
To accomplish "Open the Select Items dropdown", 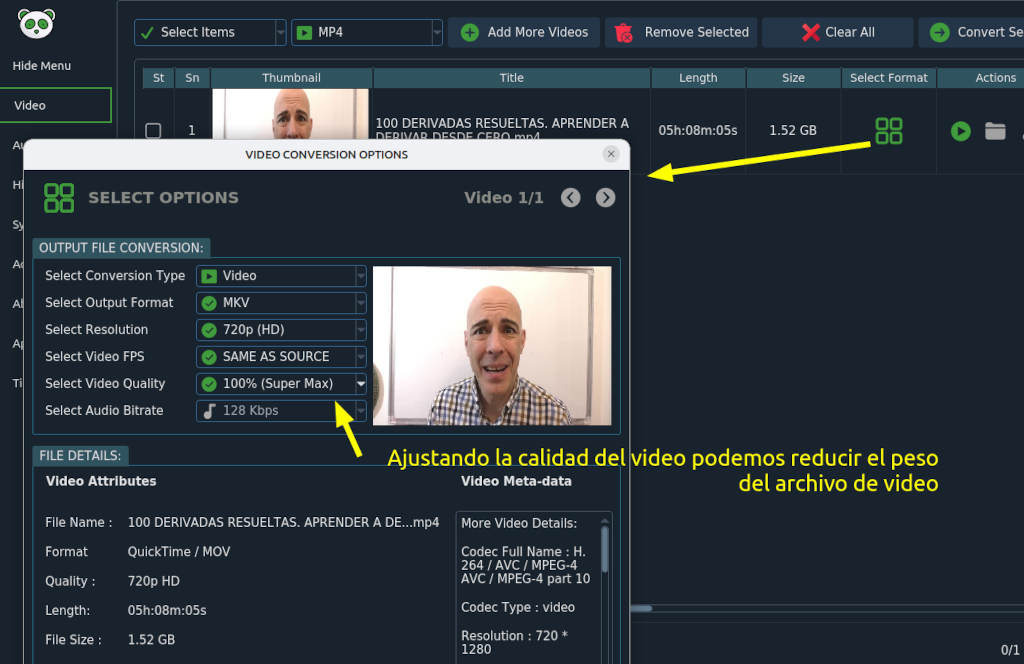I will (210, 32).
